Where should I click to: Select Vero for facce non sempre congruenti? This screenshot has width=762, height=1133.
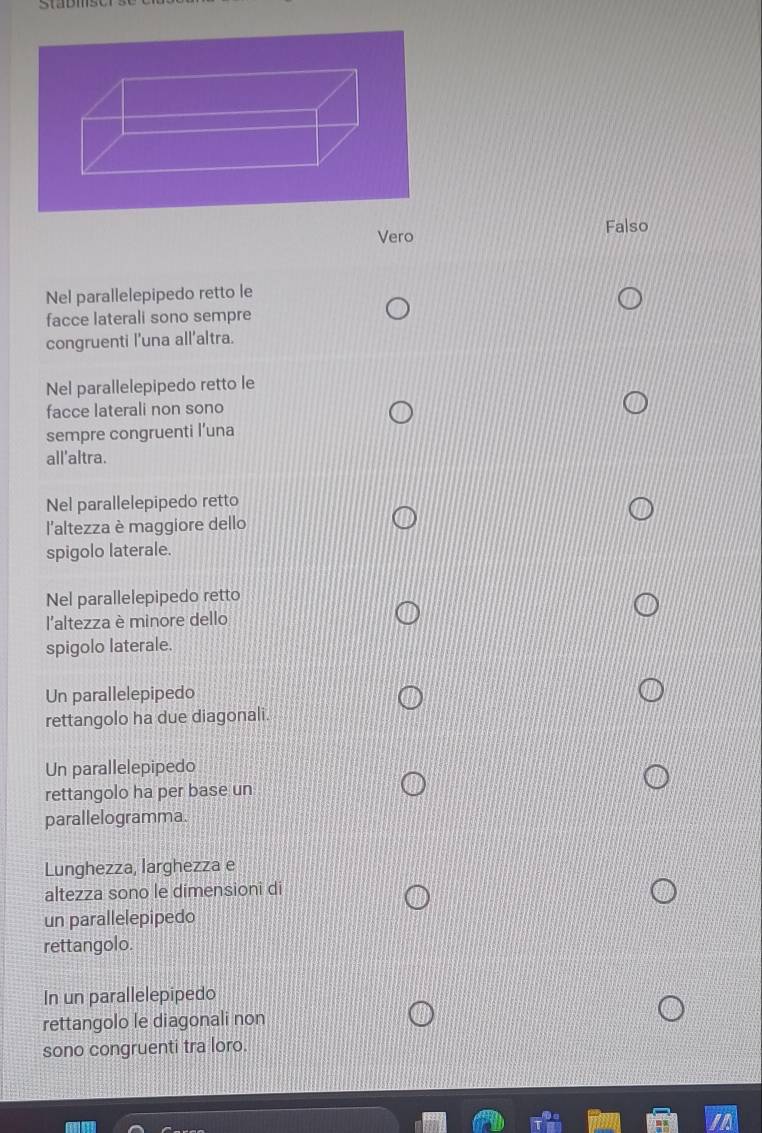click(x=401, y=413)
